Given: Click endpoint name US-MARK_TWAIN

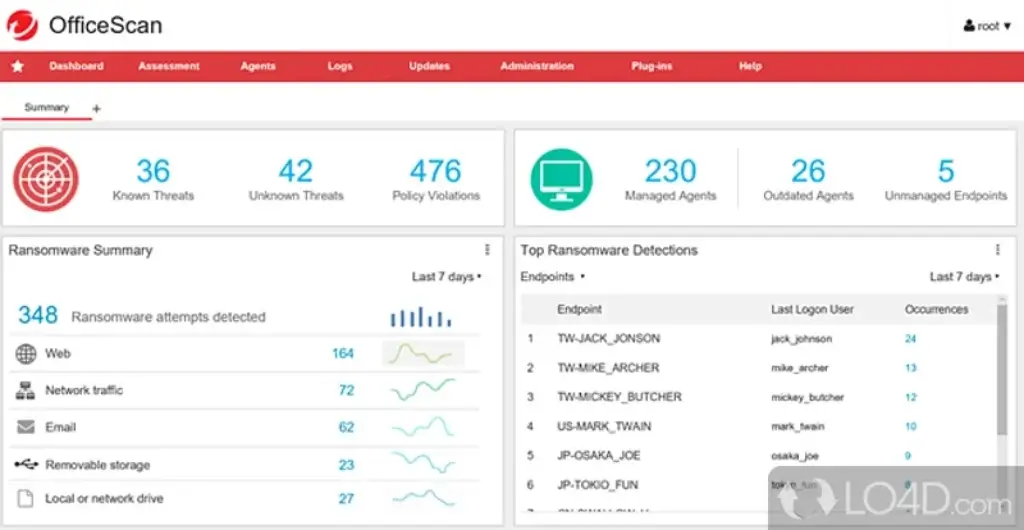Looking at the screenshot, I should (604, 426).
